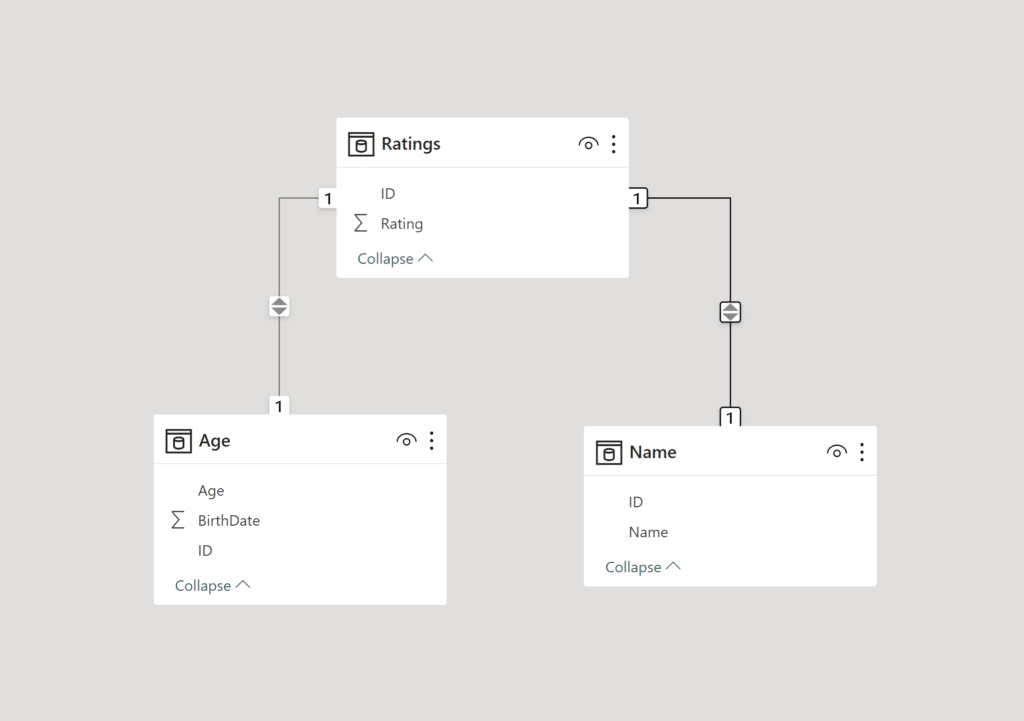Toggle the Name table's eye icon
The image size is (1024, 721).
click(x=836, y=452)
